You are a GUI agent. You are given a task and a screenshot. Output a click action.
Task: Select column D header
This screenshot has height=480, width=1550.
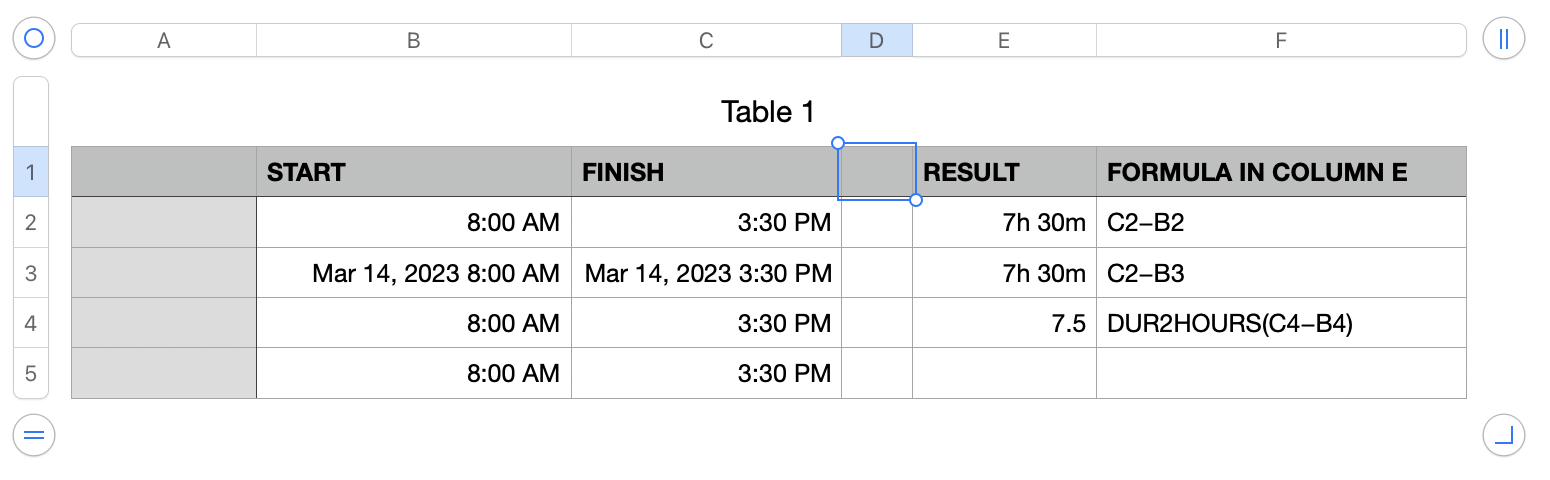tap(876, 40)
